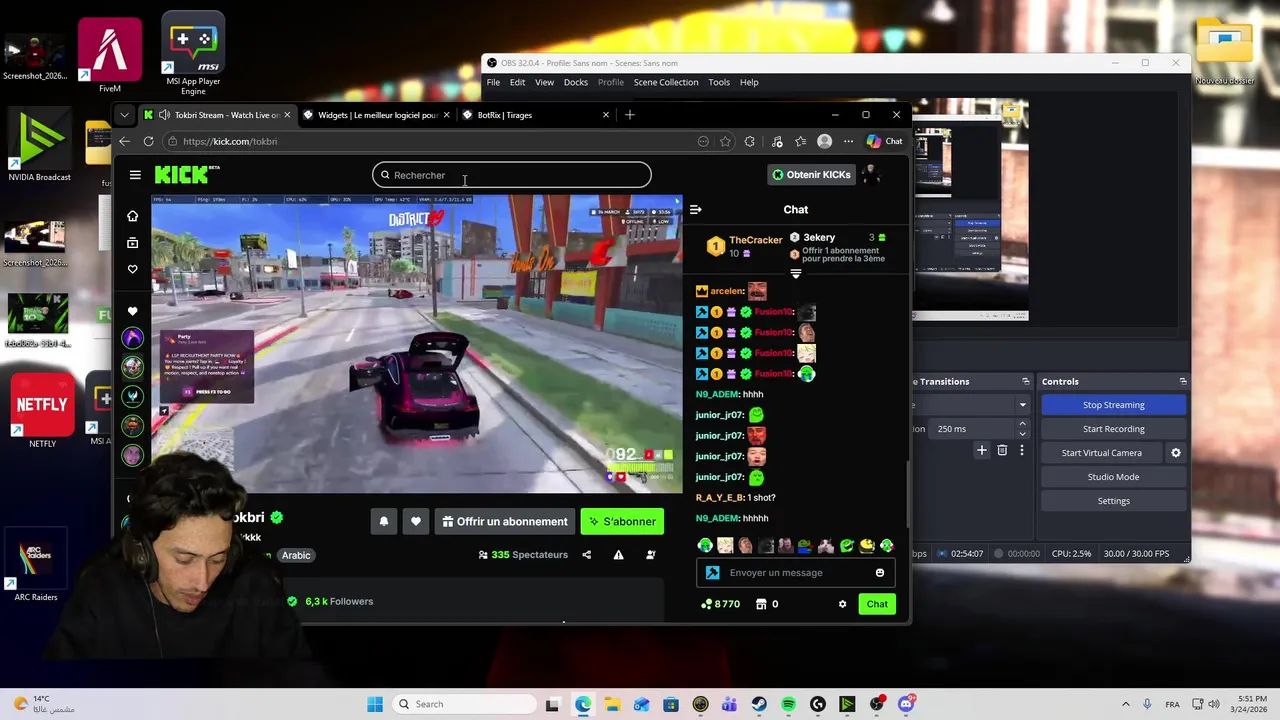Expand the chat leaderboard arrow

(796, 273)
